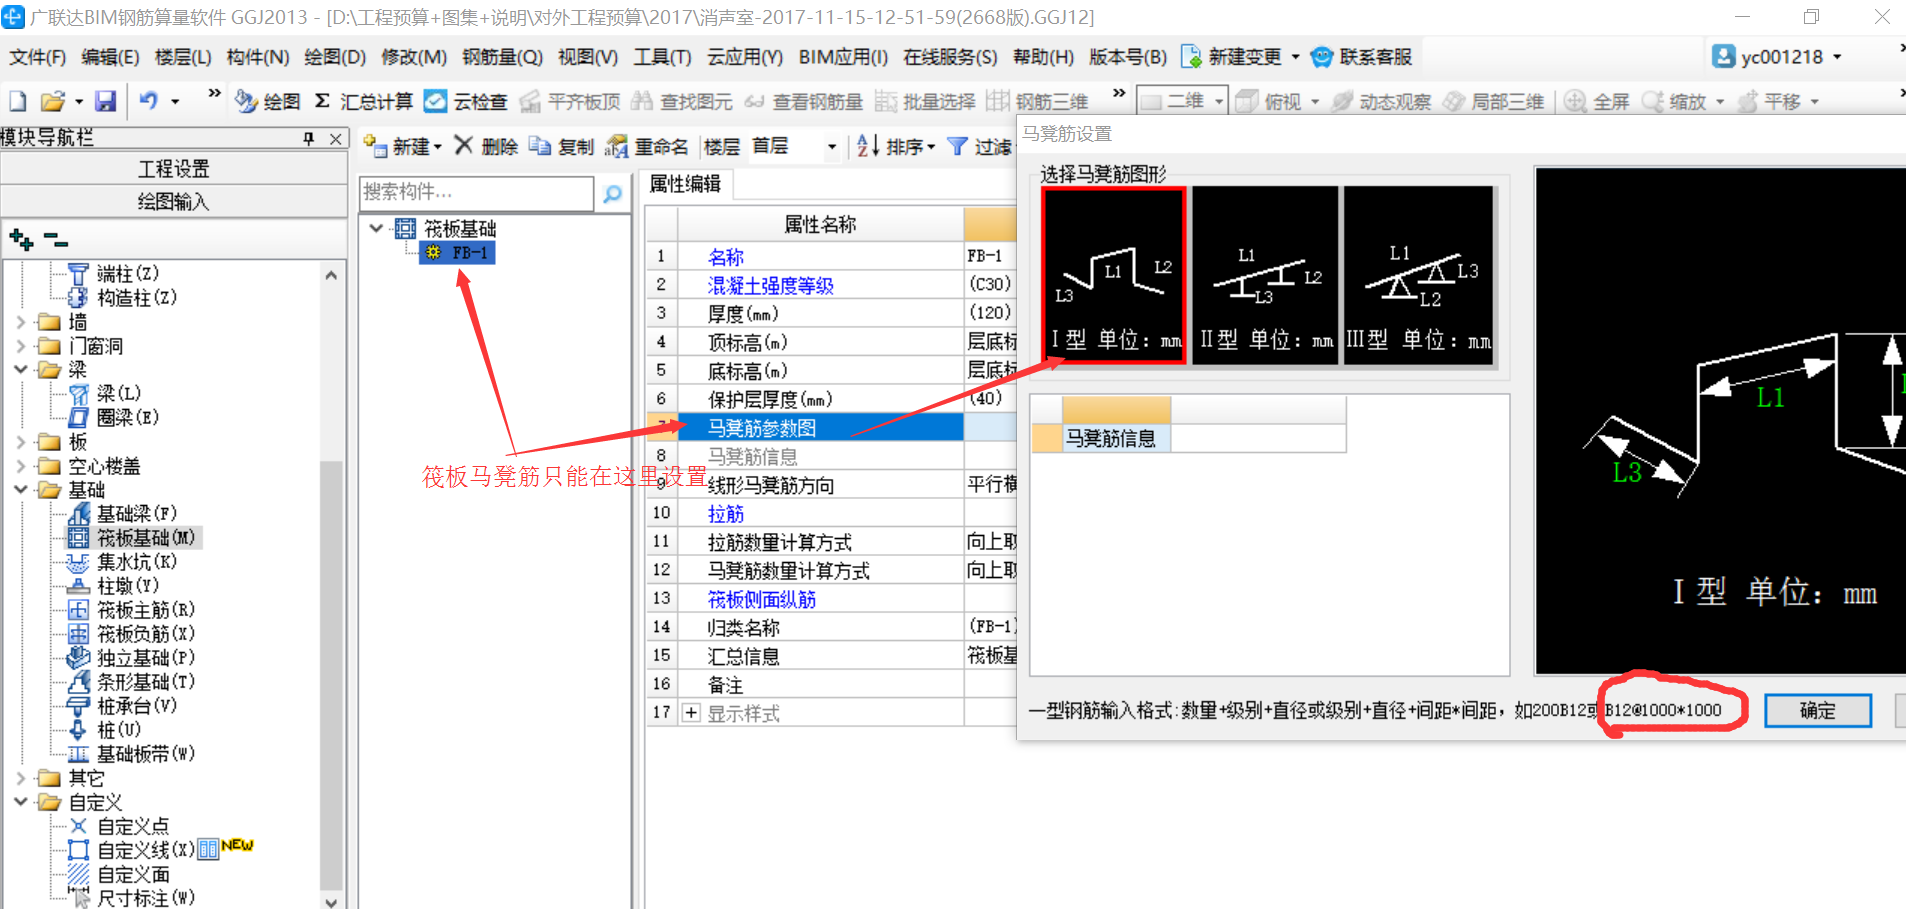Screen dimensions: 1906x909
Task: Open 钢筋三维 rebar 3D view
Action: tap(1037, 101)
